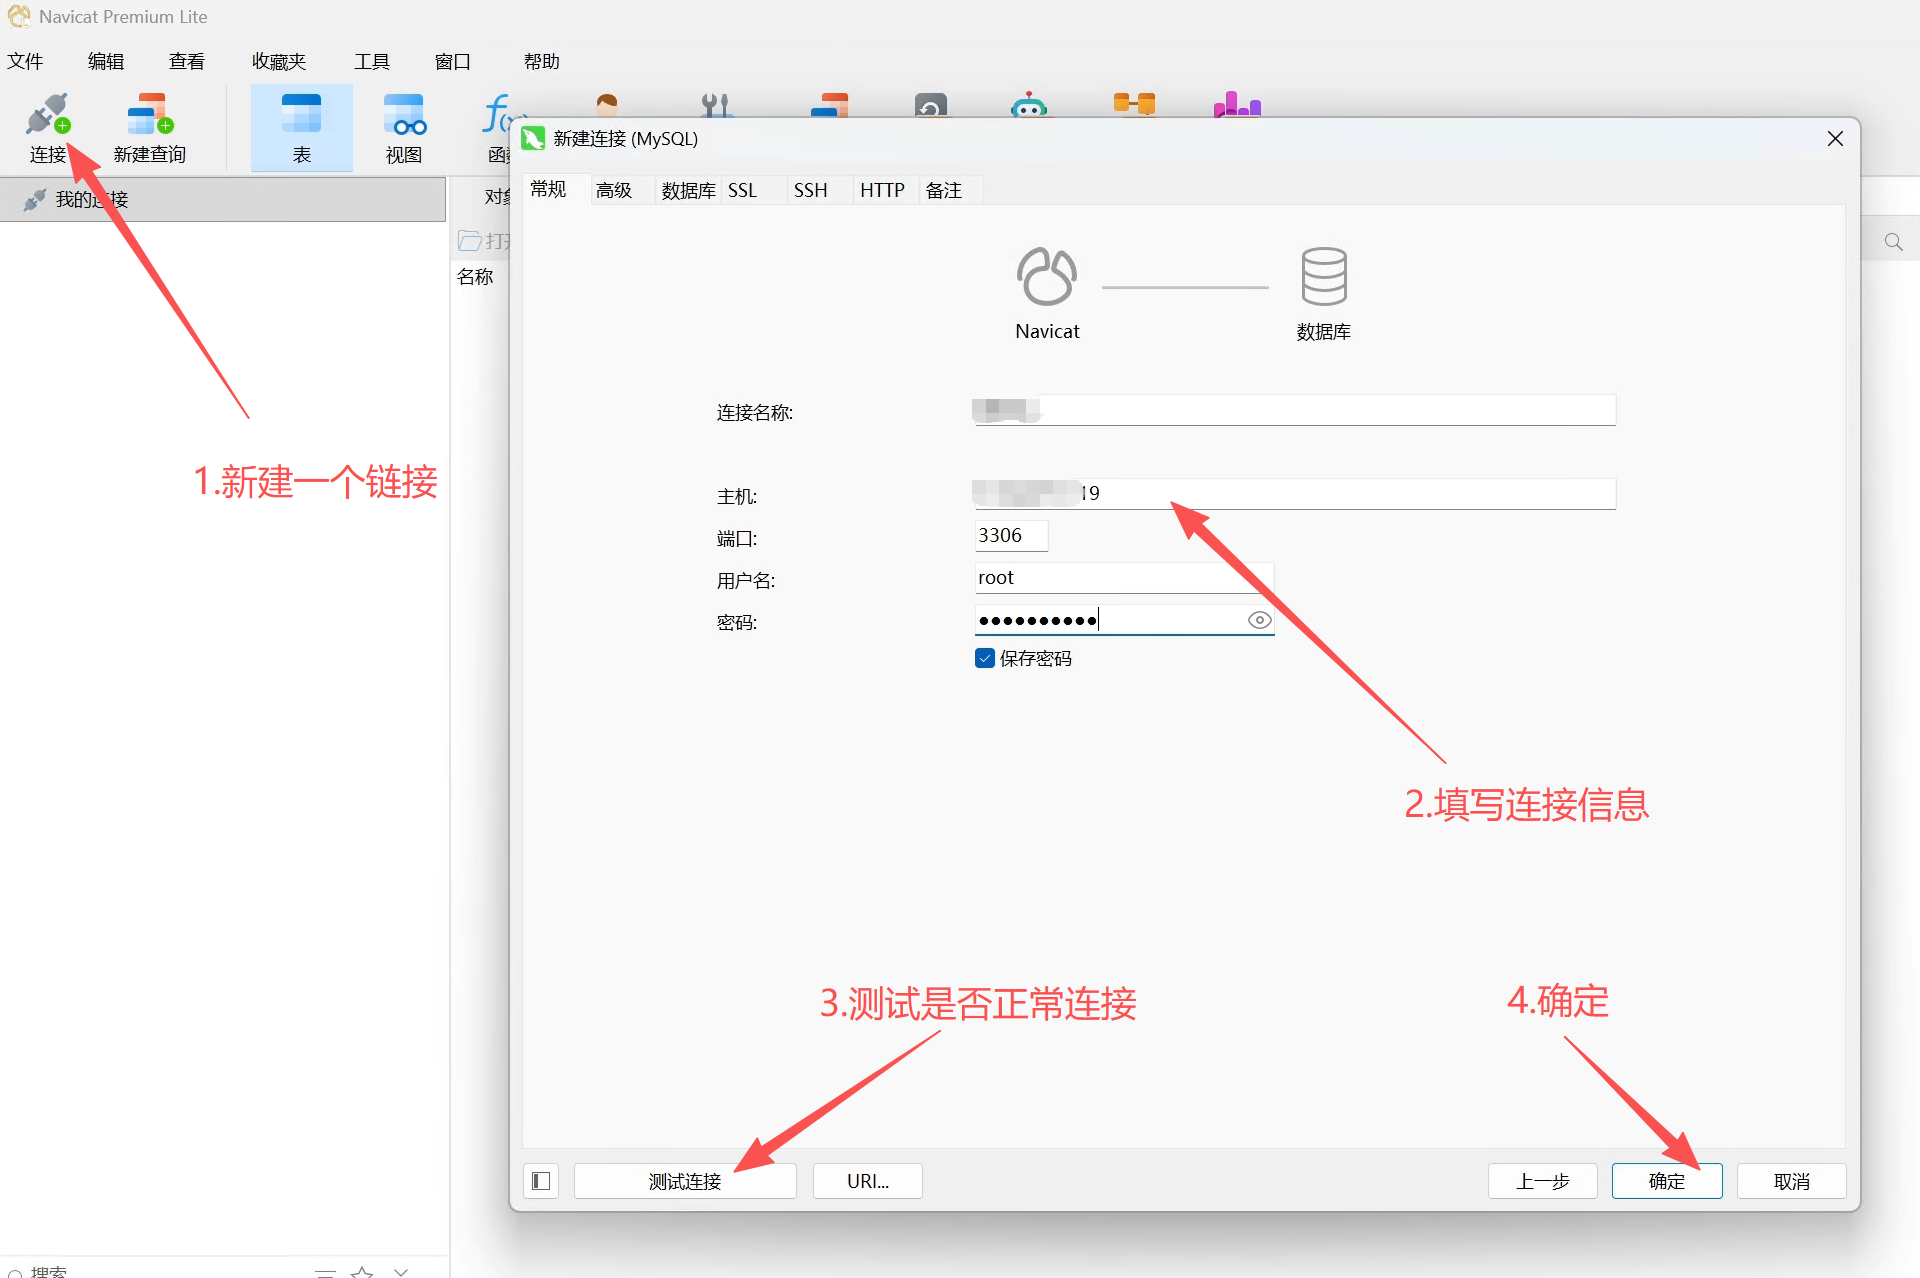Viewport: 1920px width, 1278px height.
Task: Show password using the eye icon
Action: click(1259, 620)
